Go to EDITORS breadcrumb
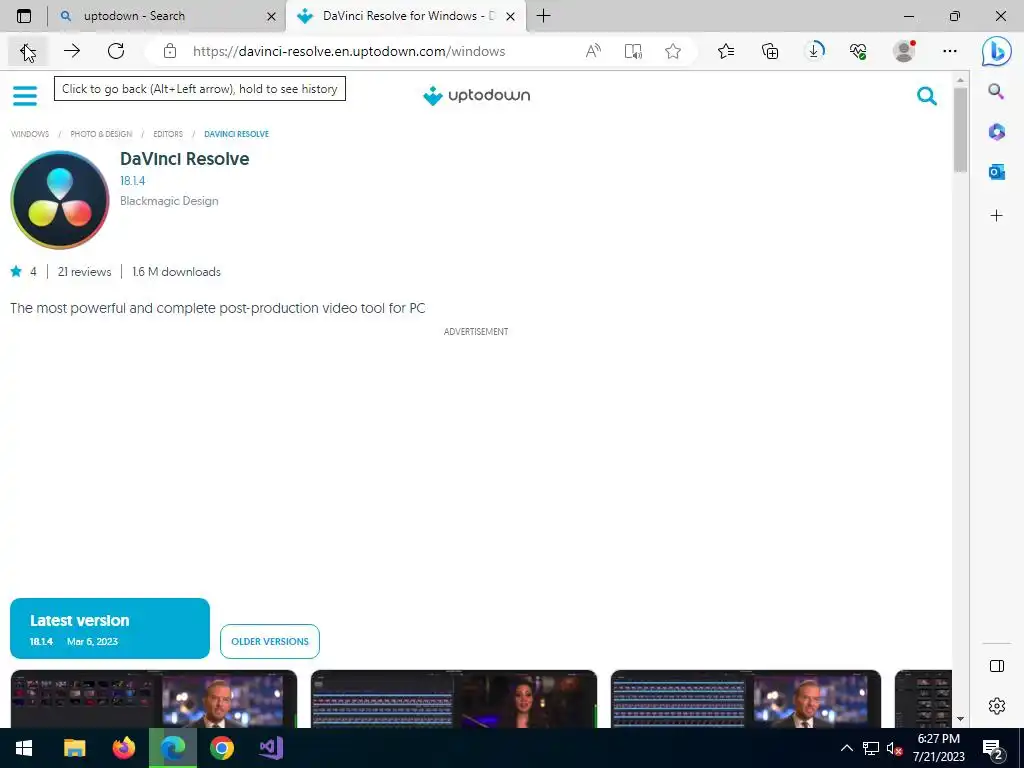This screenshot has height=768, width=1024. 168,134
